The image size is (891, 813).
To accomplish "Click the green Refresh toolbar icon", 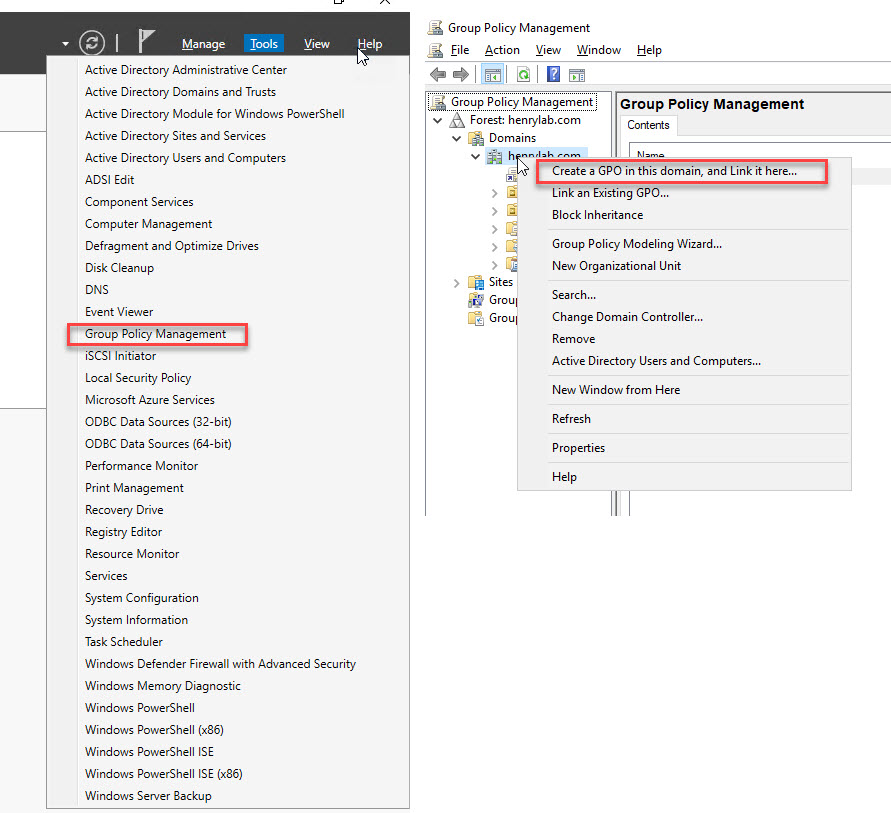I will coord(523,75).
